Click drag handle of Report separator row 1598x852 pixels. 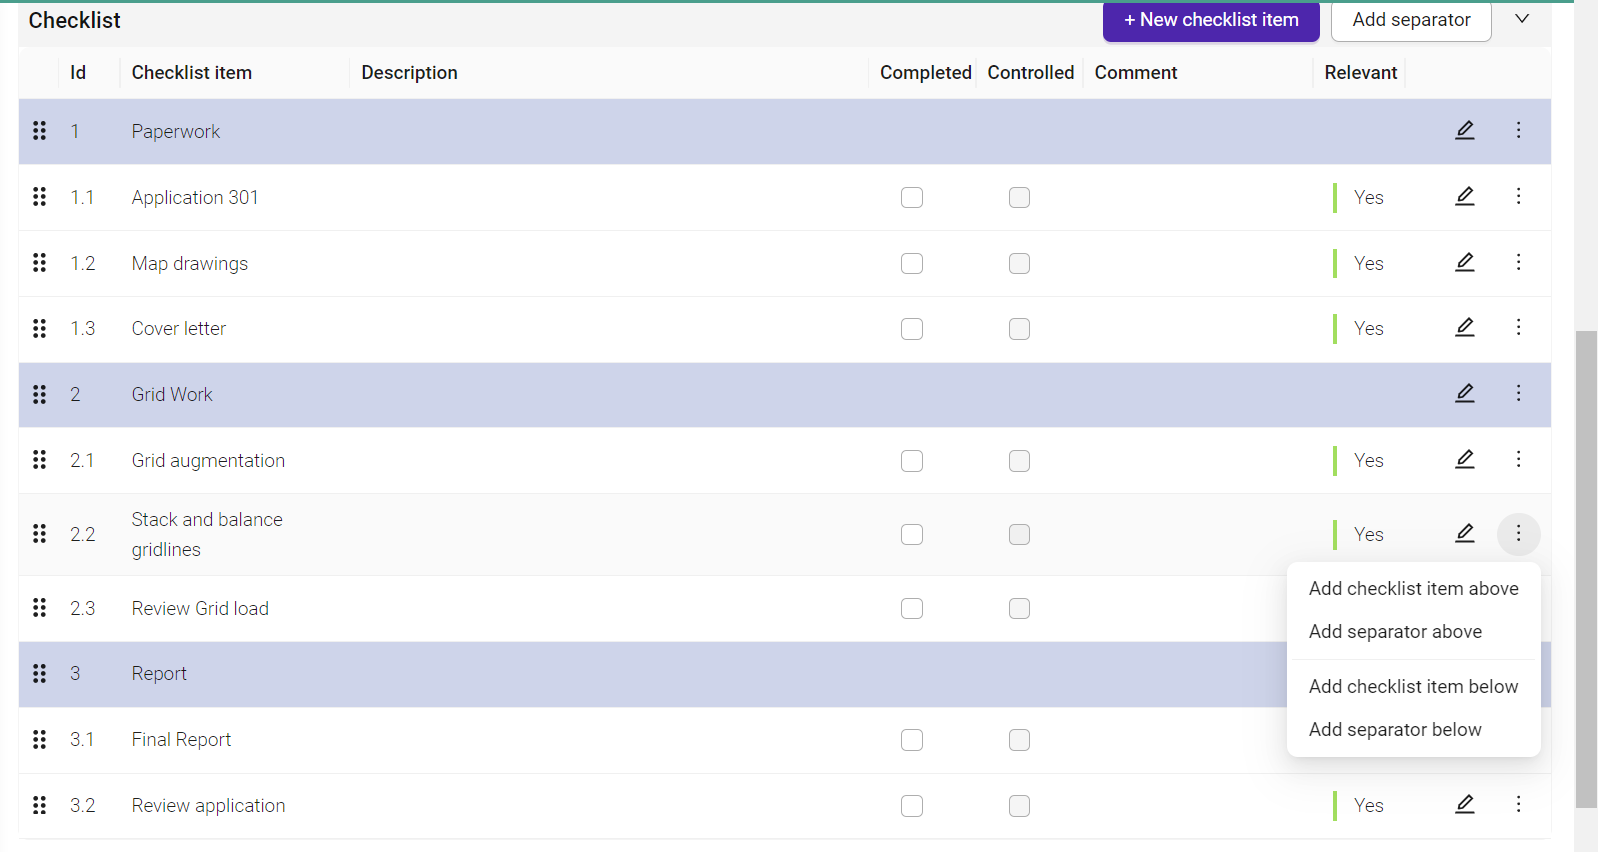[x=39, y=673]
